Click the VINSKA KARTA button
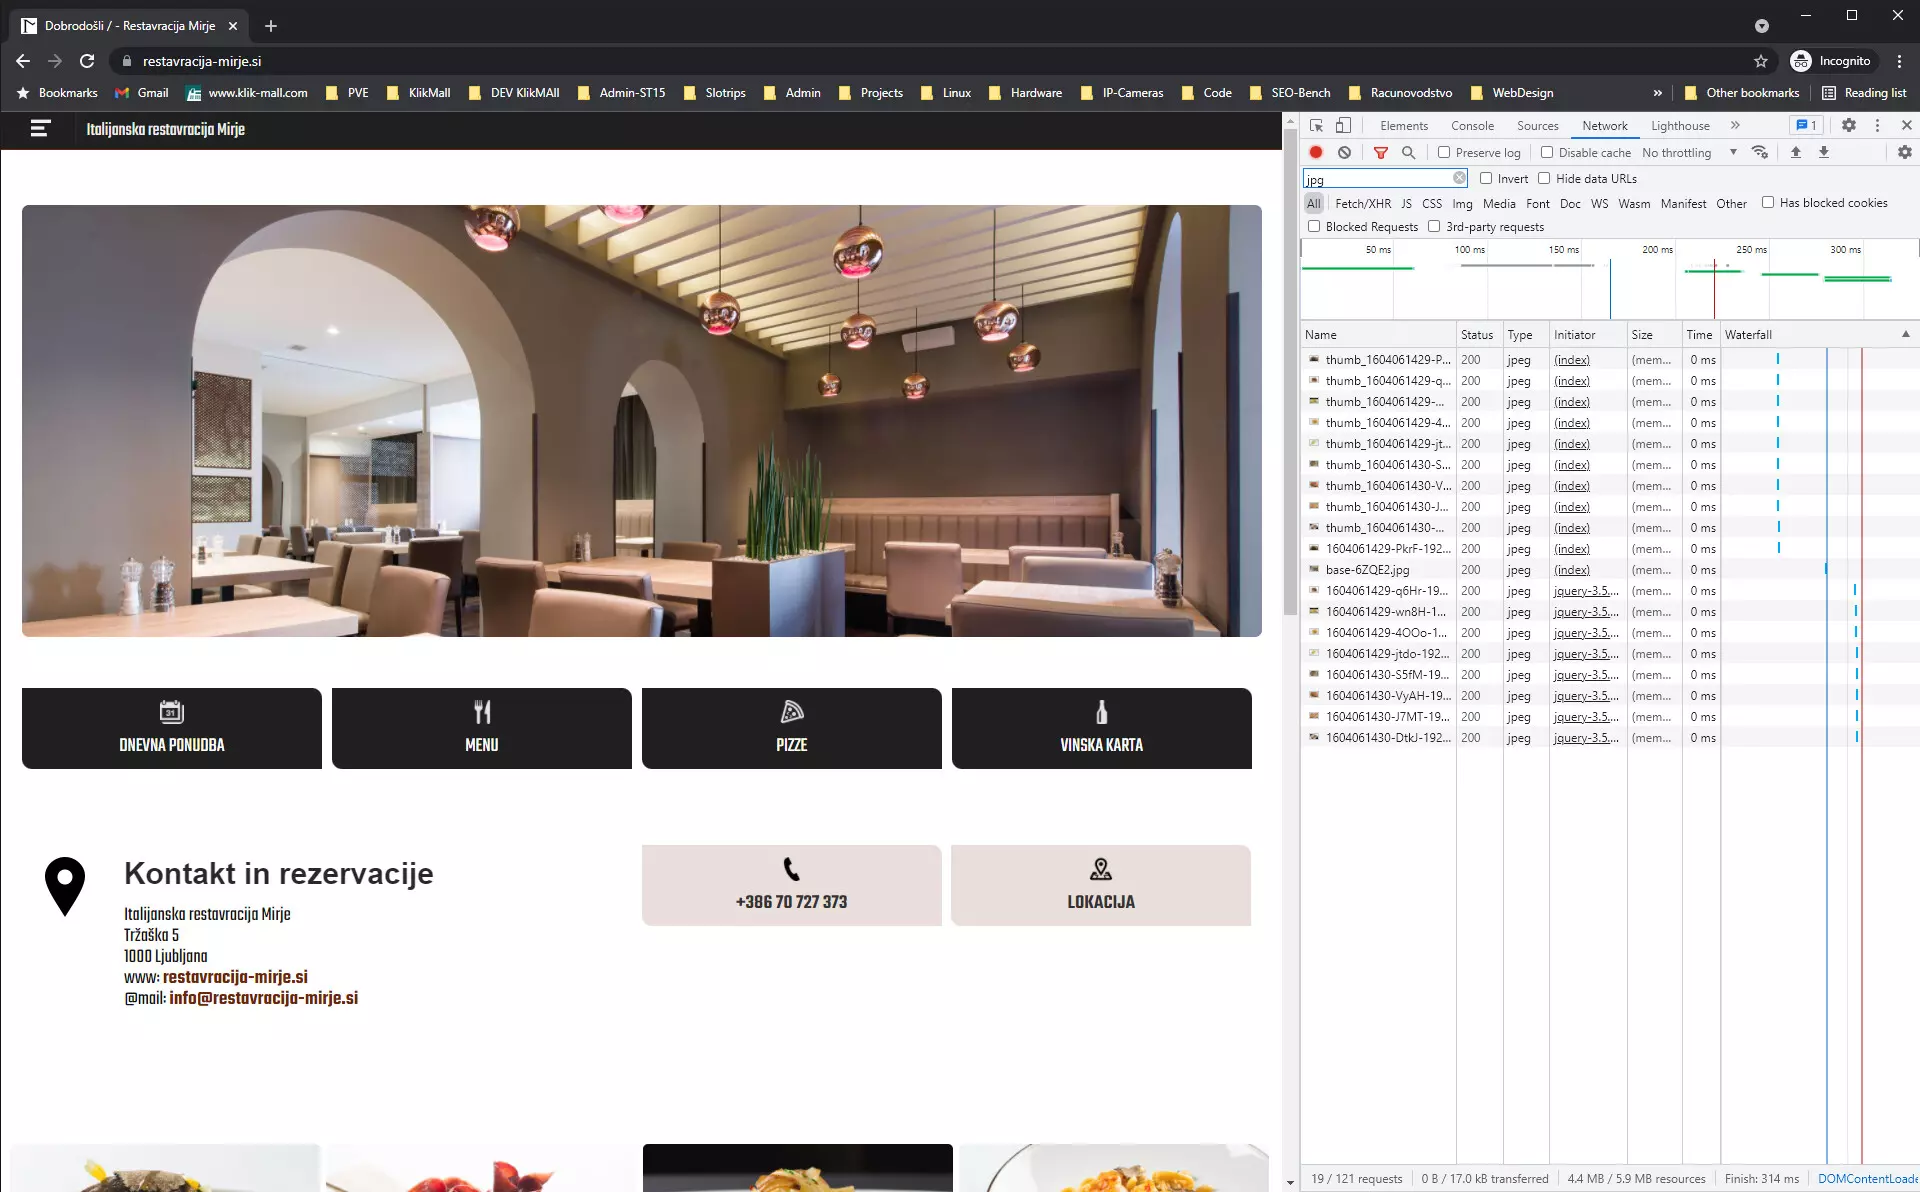The width and height of the screenshot is (1920, 1192). pos(1101,728)
